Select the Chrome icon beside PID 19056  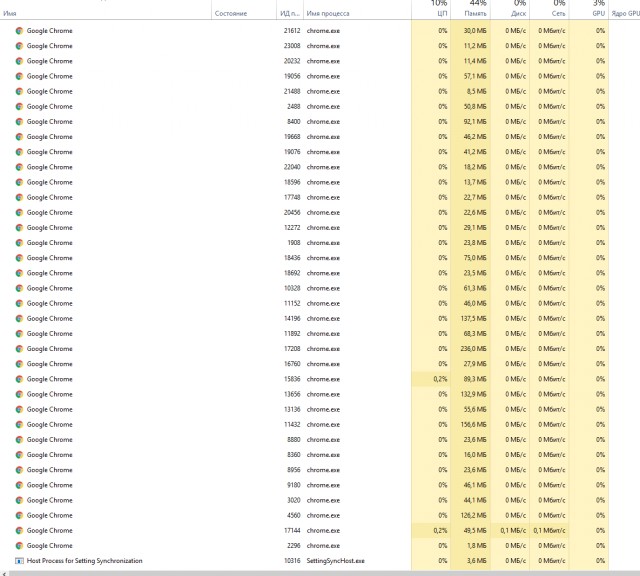pyautogui.click(x=19, y=76)
